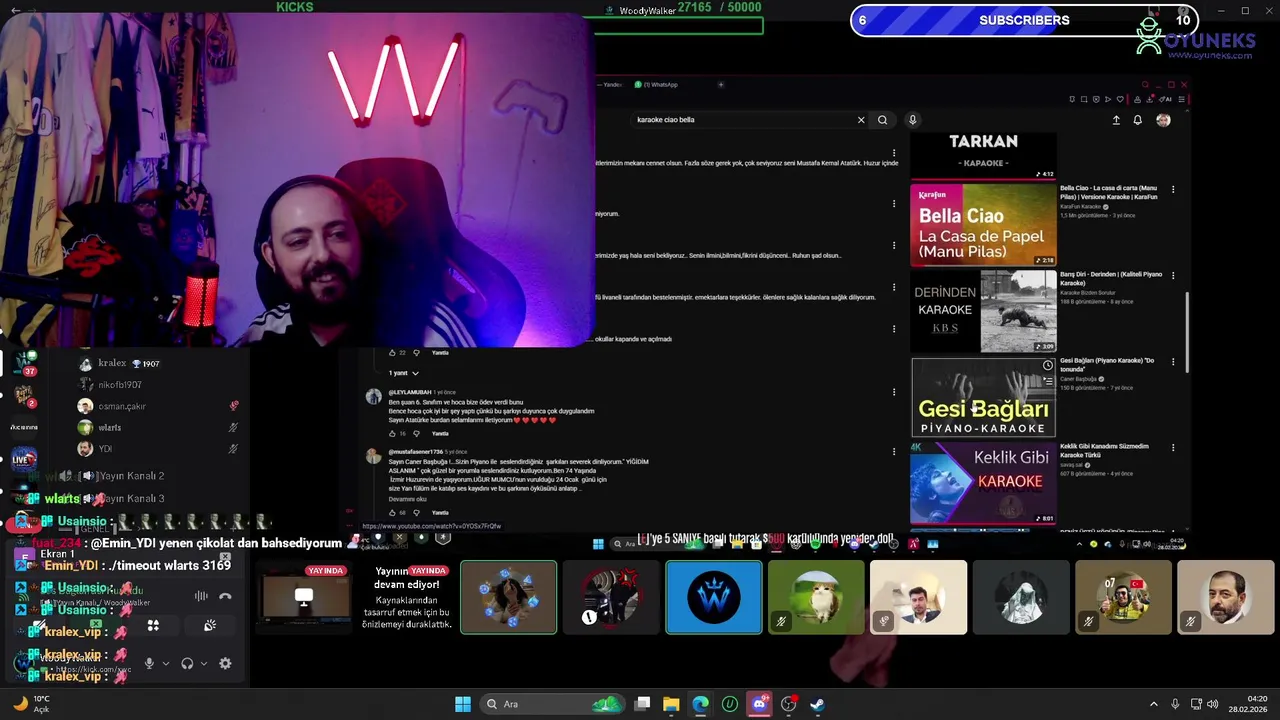Viewport: 1280px width, 720px height.
Task: Open Discord soundboard button
Action: coord(210,626)
